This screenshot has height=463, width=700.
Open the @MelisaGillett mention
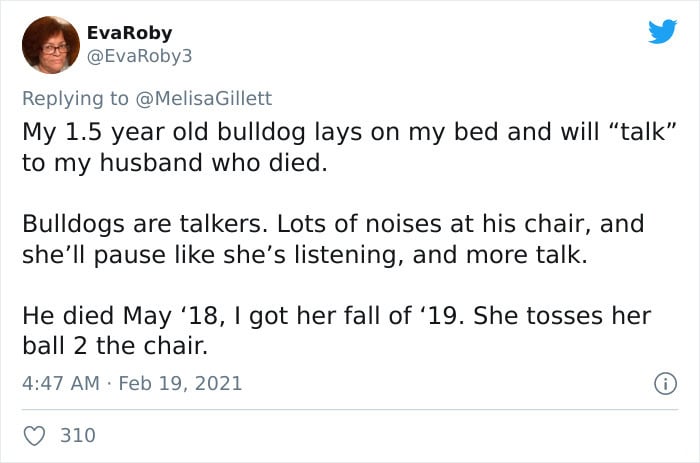tap(203, 98)
